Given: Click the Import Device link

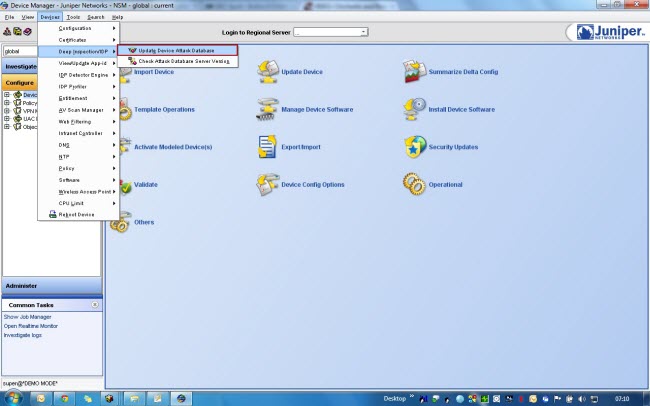Looking at the screenshot, I should (154, 72).
